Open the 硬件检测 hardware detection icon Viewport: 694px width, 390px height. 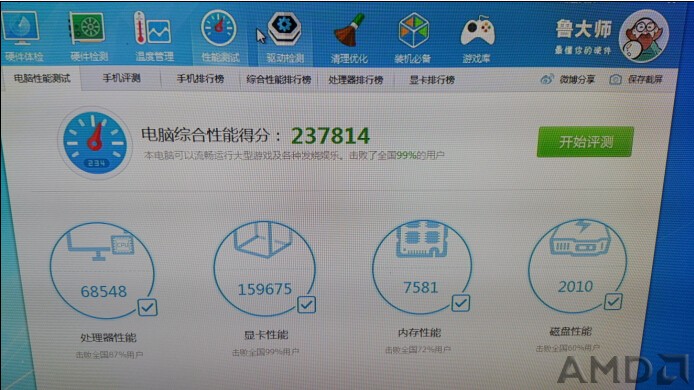click(x=89, y=36)
